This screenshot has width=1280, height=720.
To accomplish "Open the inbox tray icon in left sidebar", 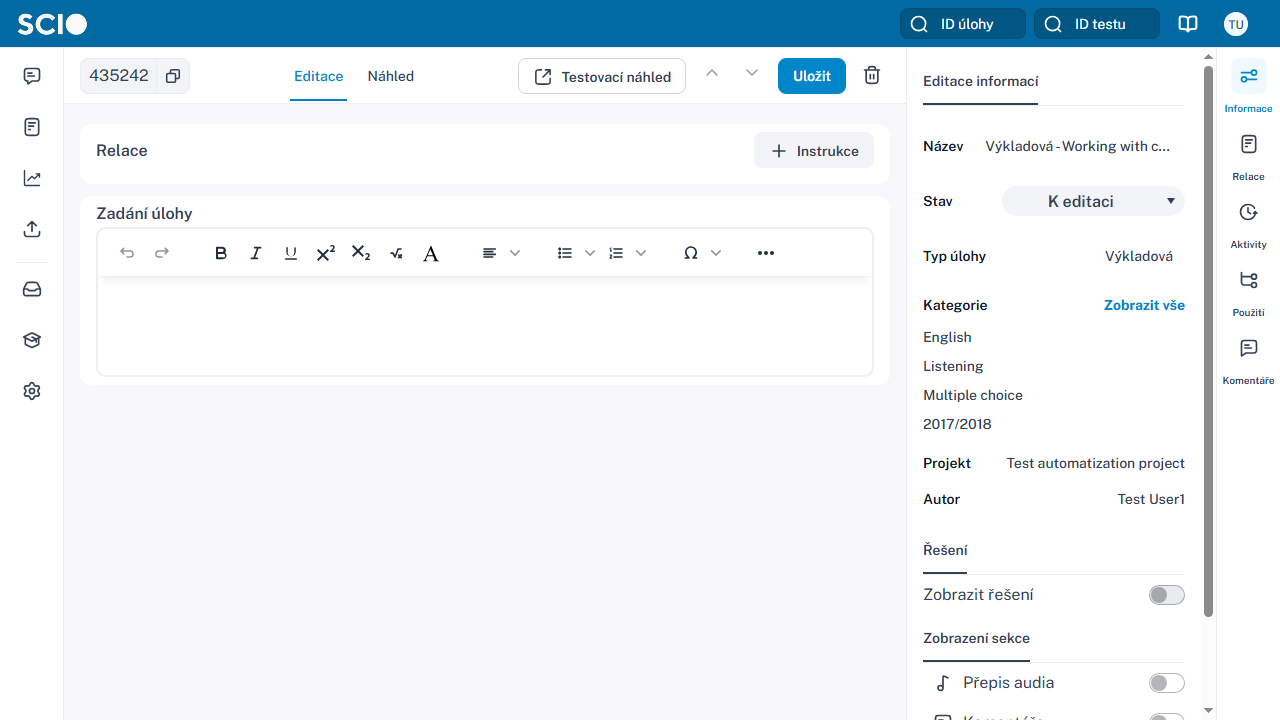I will [x=32, y=289].
